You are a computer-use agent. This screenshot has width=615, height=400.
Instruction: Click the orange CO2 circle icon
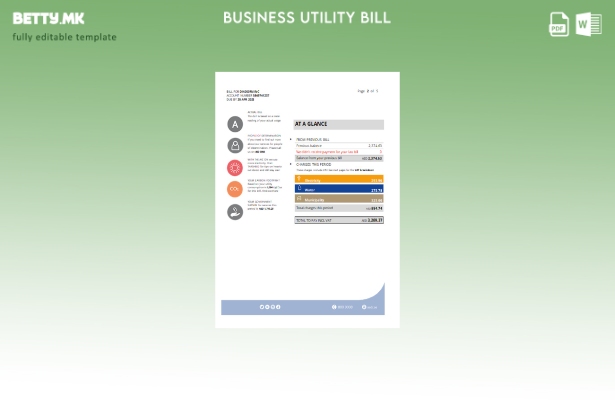235,189
